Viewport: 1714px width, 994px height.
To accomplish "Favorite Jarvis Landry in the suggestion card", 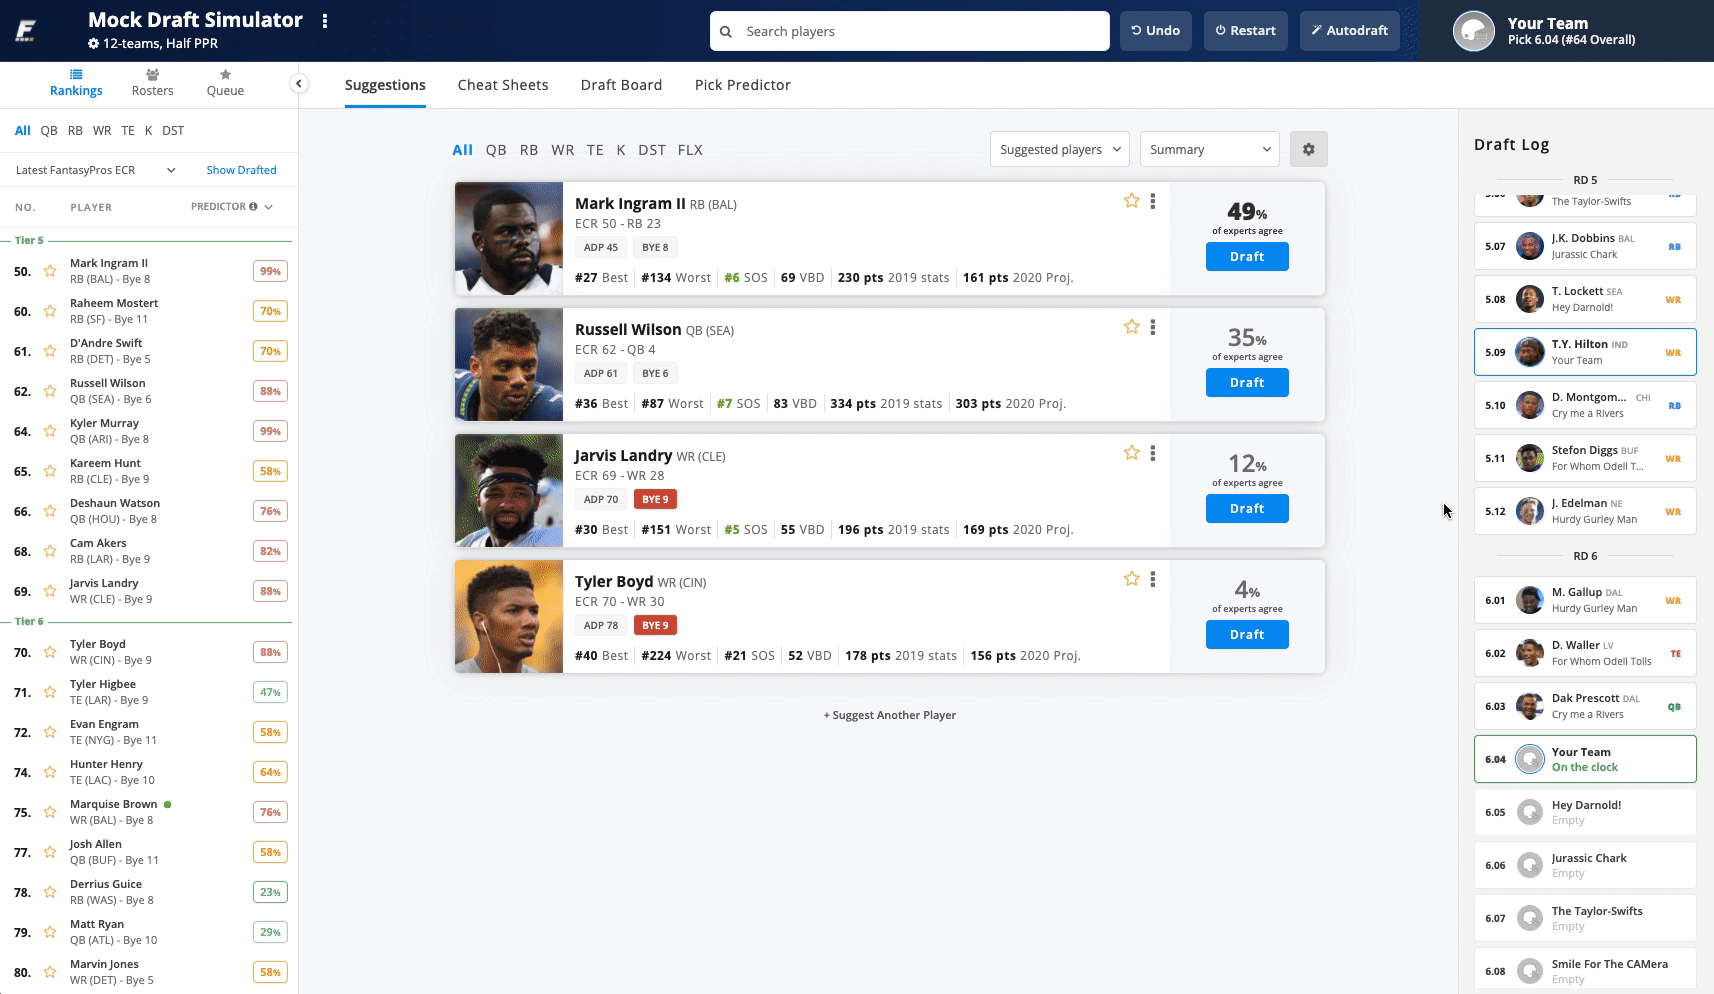I will coord(1131,453).
